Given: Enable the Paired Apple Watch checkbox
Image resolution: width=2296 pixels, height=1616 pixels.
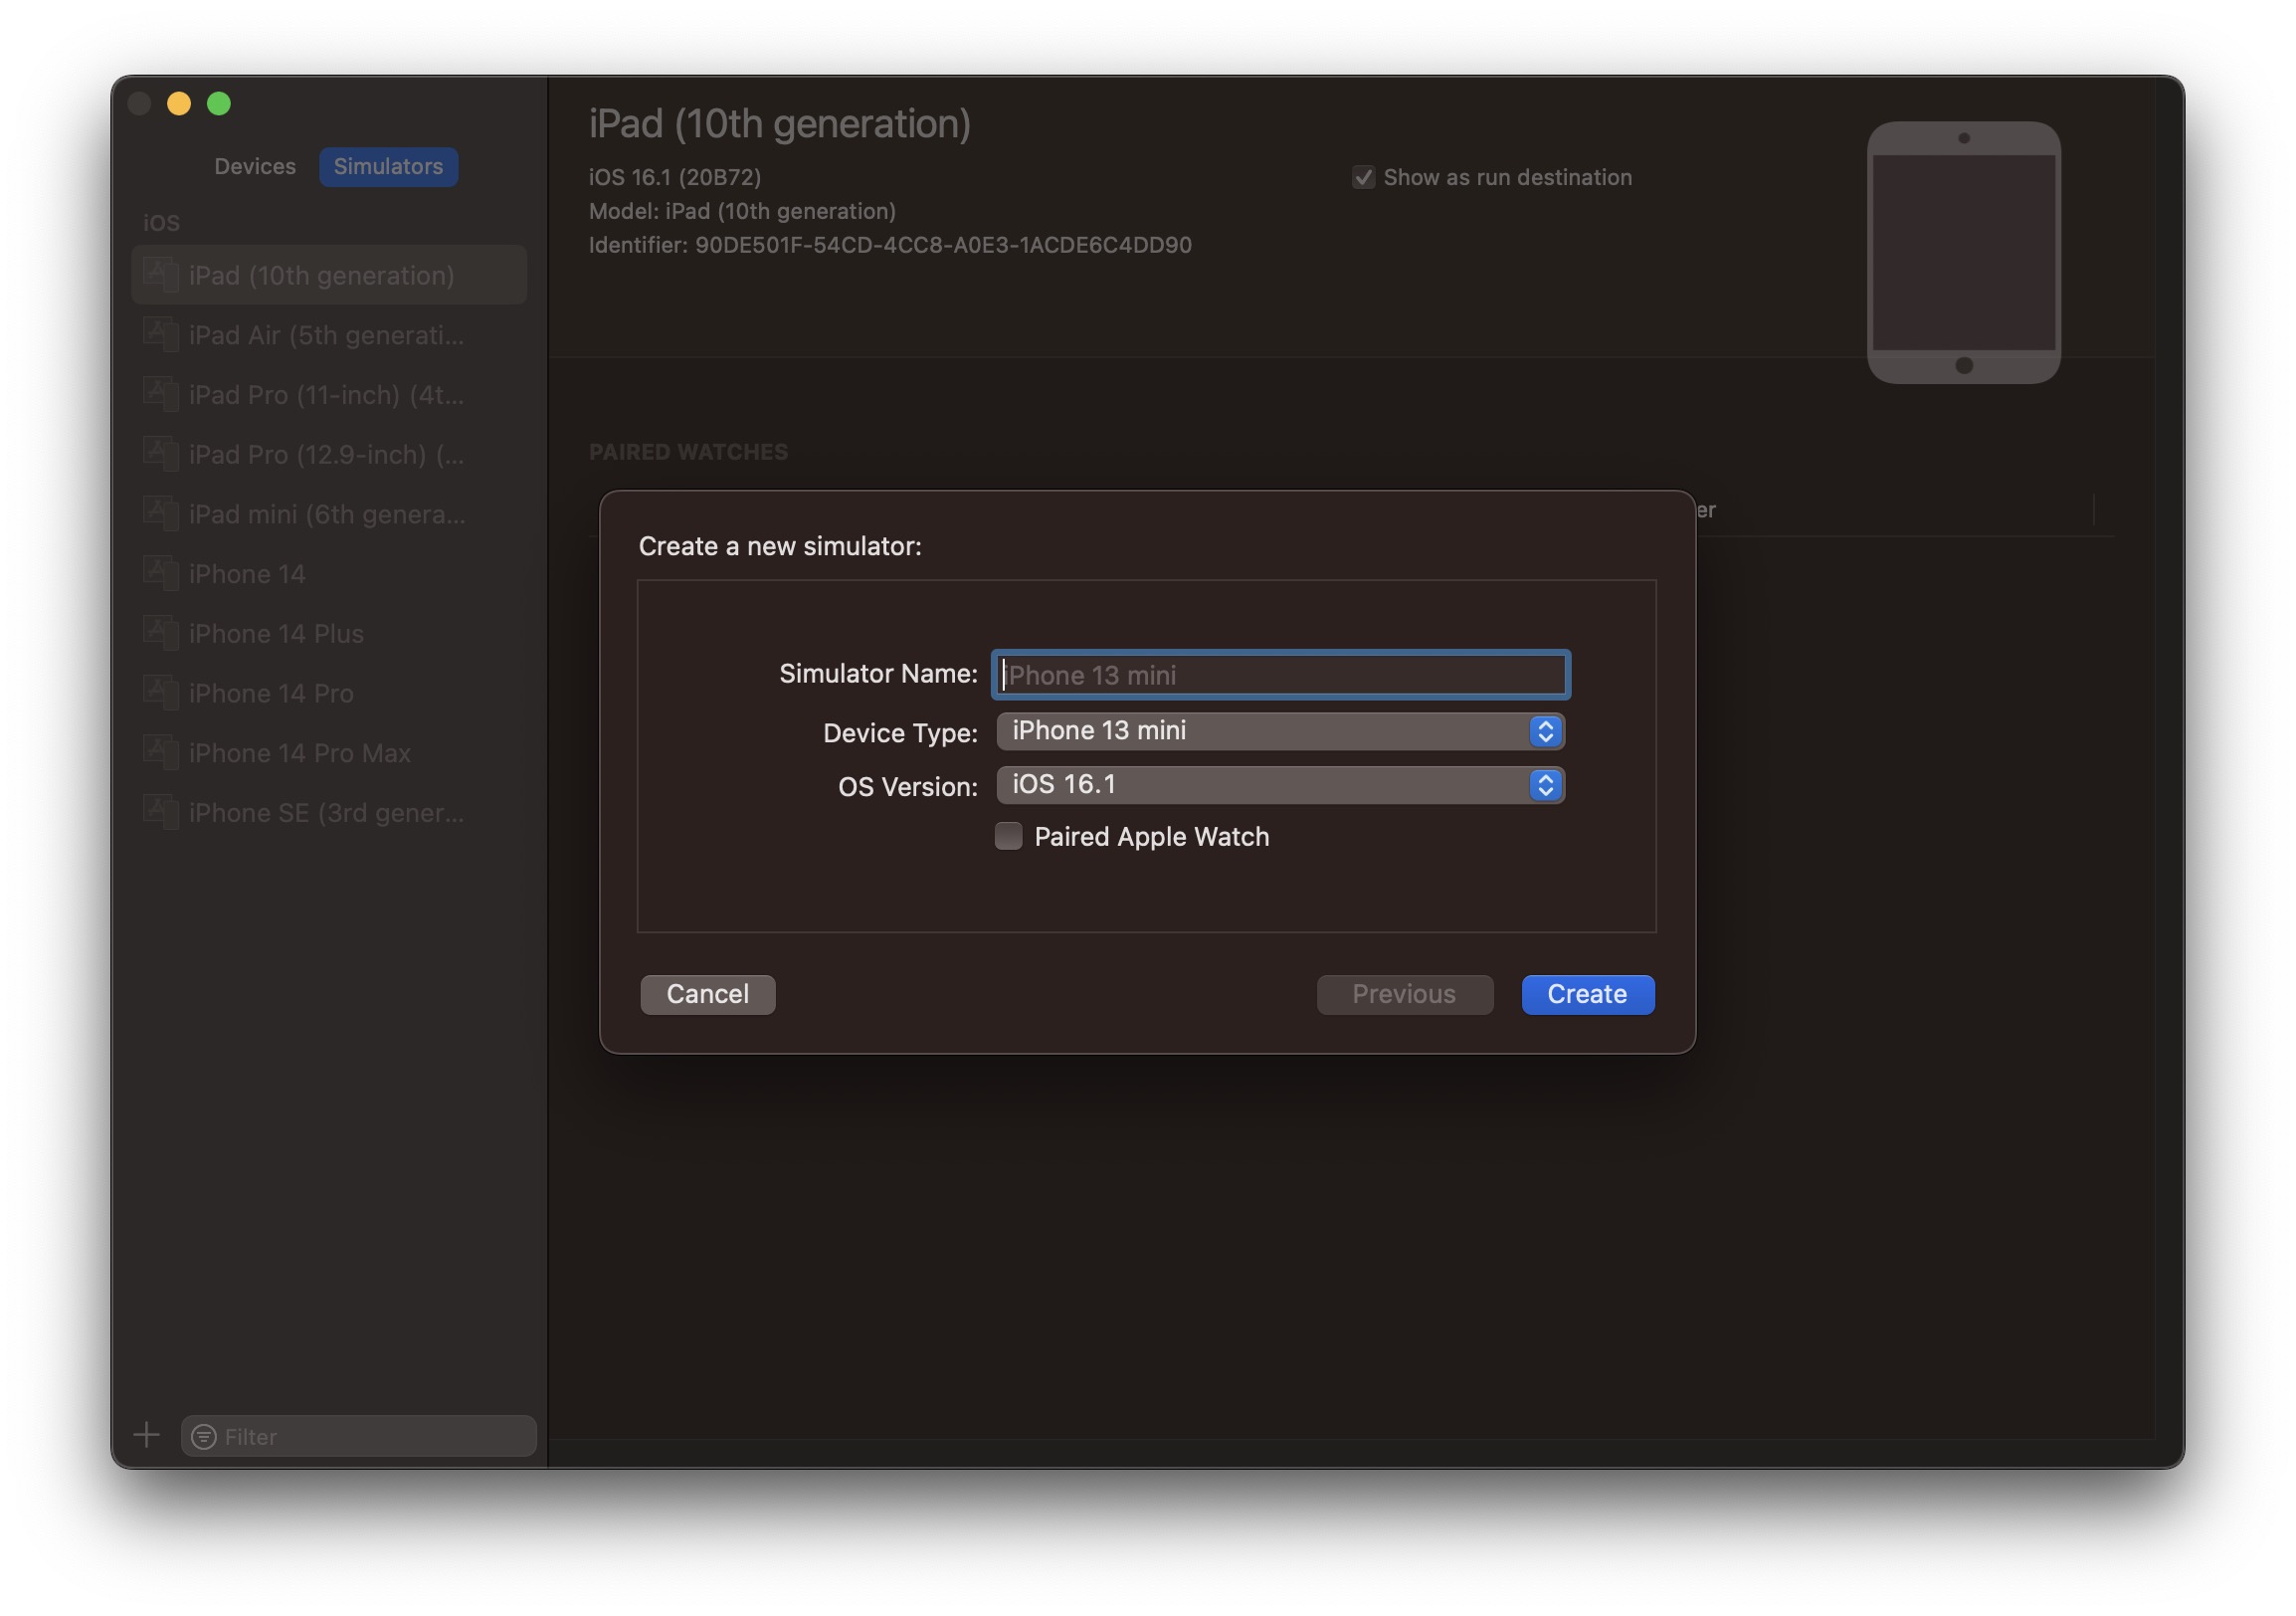Looking at the screenshot, I should pyautogui.click(x=1008, y=836).
